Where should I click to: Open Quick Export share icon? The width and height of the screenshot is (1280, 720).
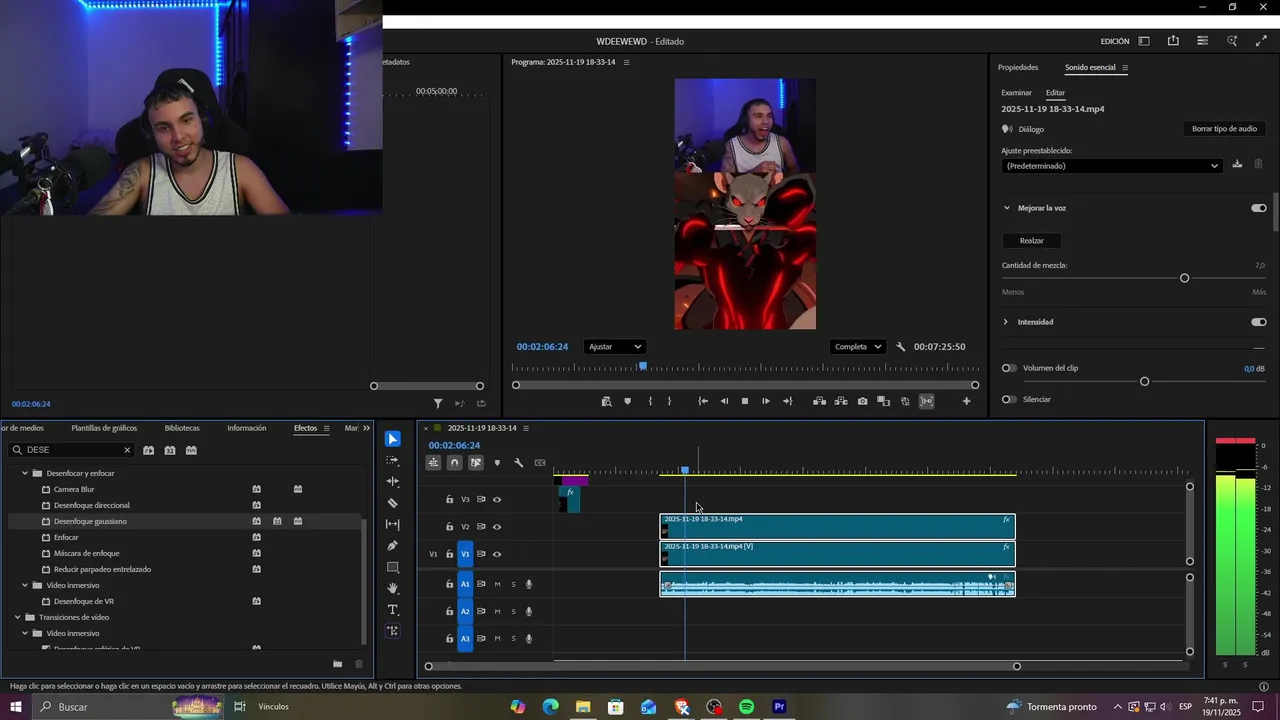point(1173,41)
